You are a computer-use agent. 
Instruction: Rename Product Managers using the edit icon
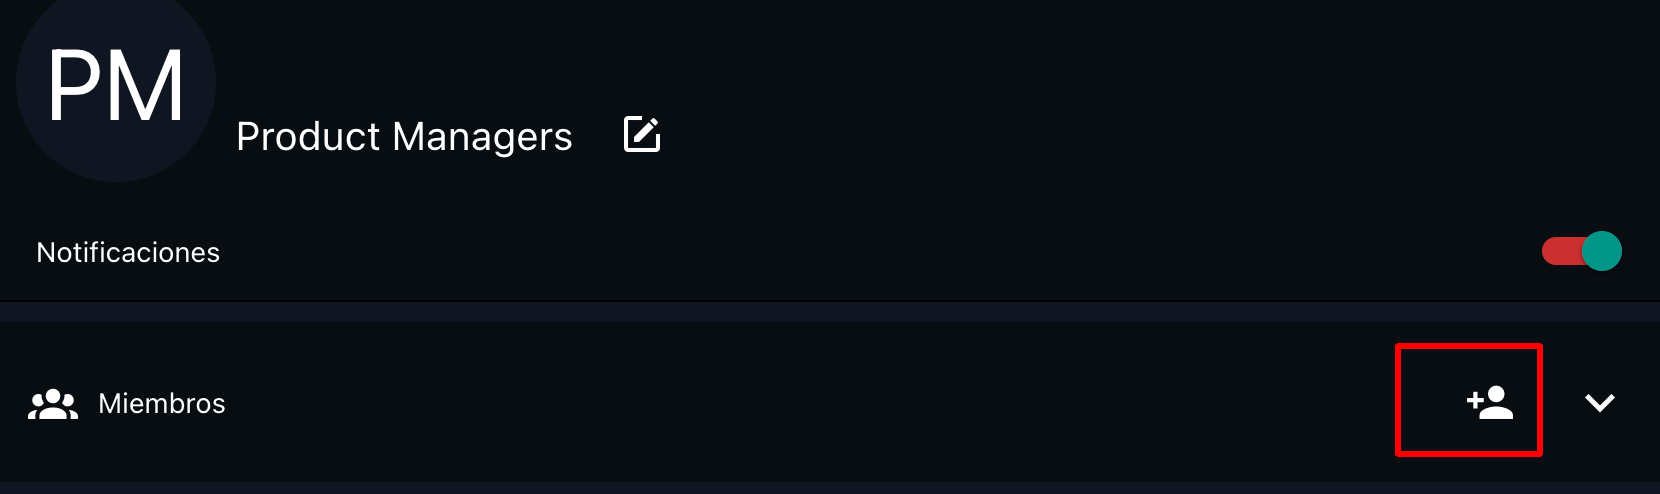pyautogui.click(x=642, y=134)
